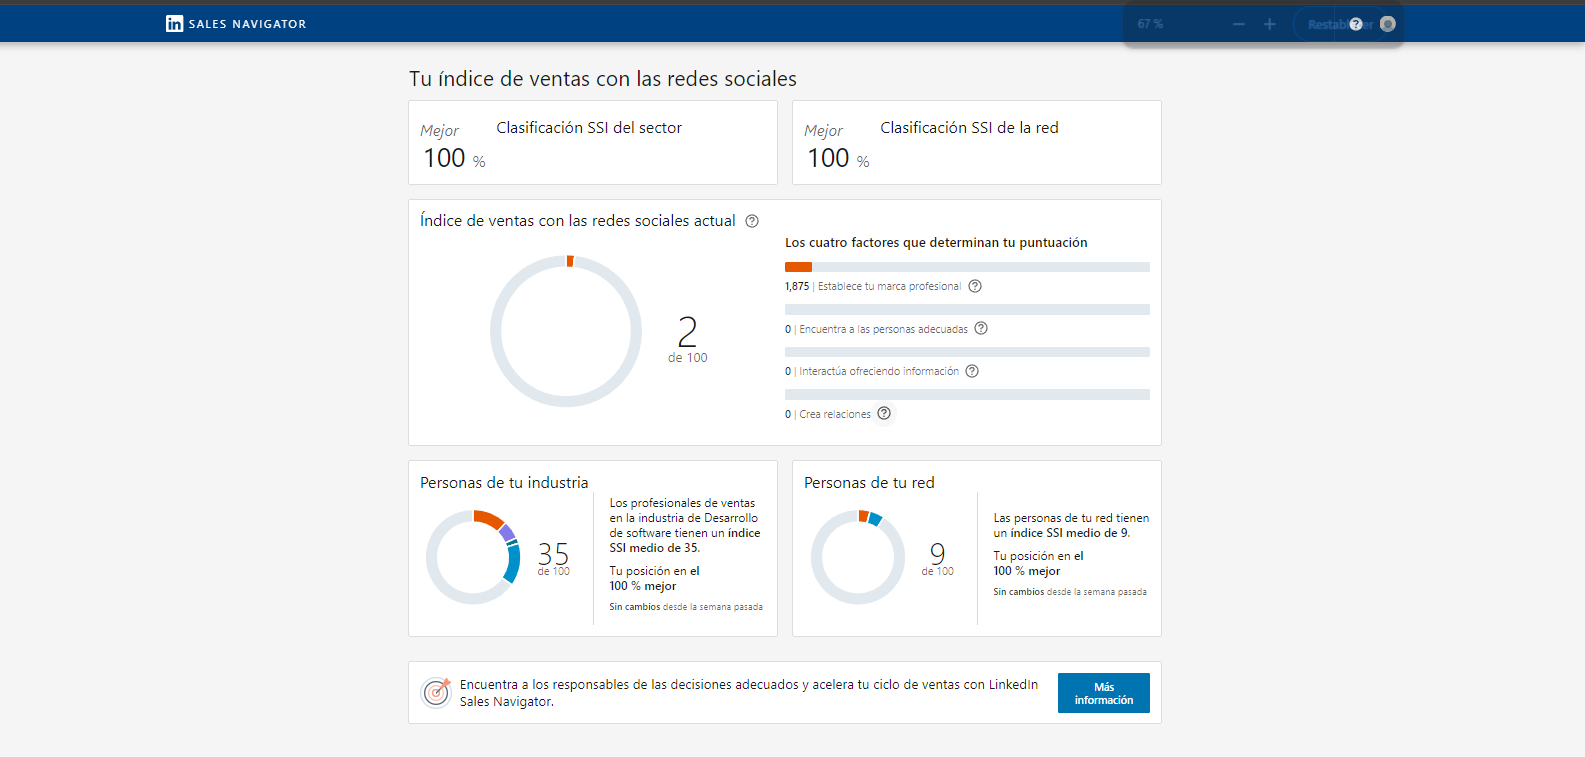Screen dimensions: 1585x757
Task: Click the Encuentra a los responsables banner text
Action: 749,693
